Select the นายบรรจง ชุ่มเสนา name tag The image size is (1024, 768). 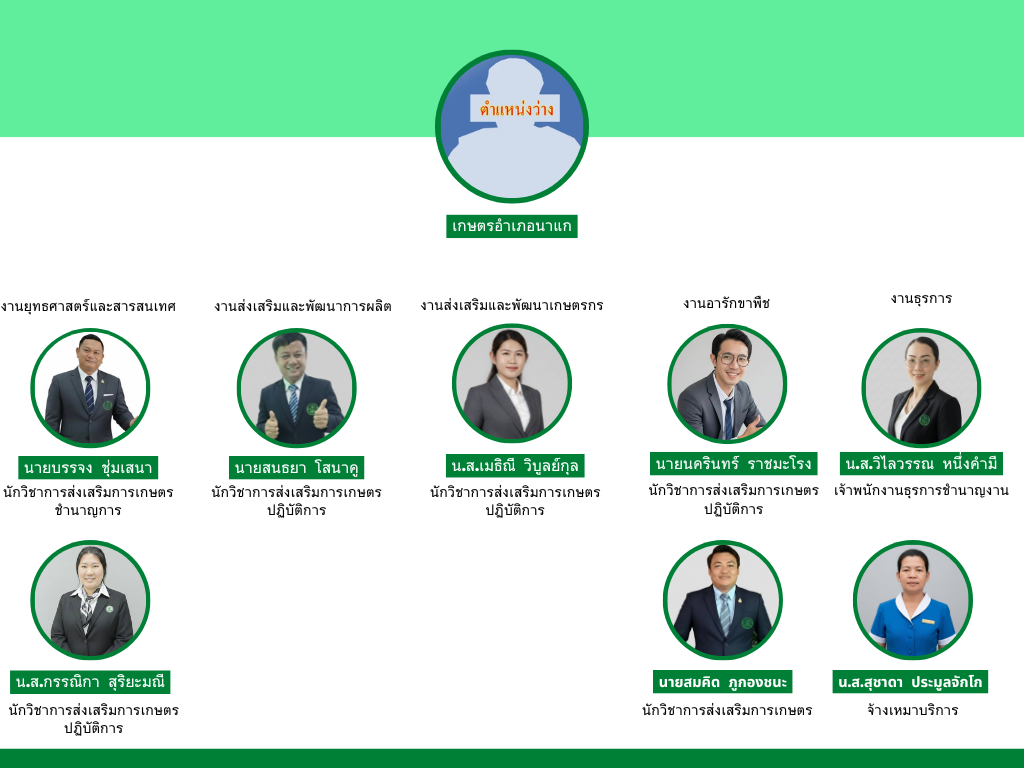(88, 468)
